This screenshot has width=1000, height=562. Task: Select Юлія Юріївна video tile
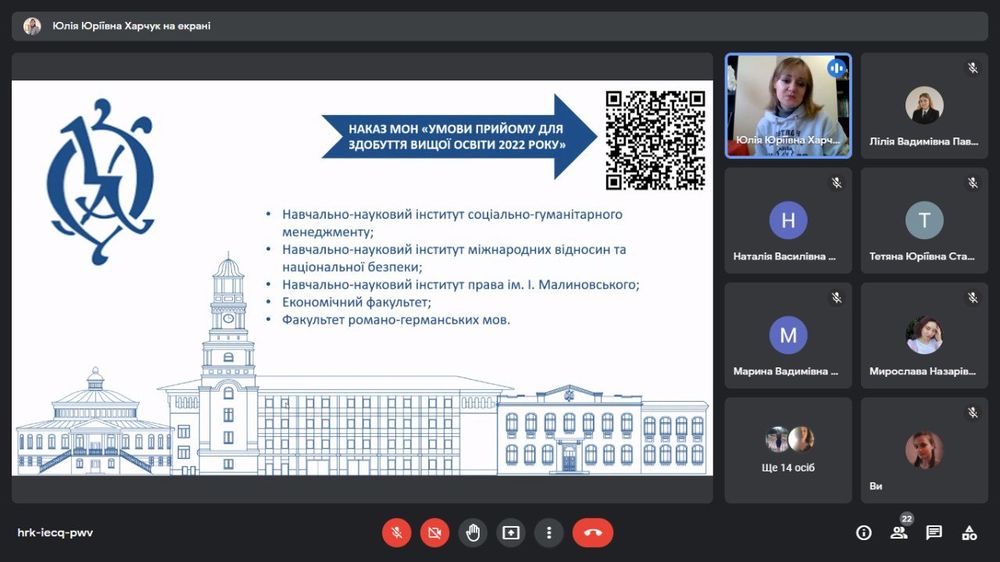(788, 105)
